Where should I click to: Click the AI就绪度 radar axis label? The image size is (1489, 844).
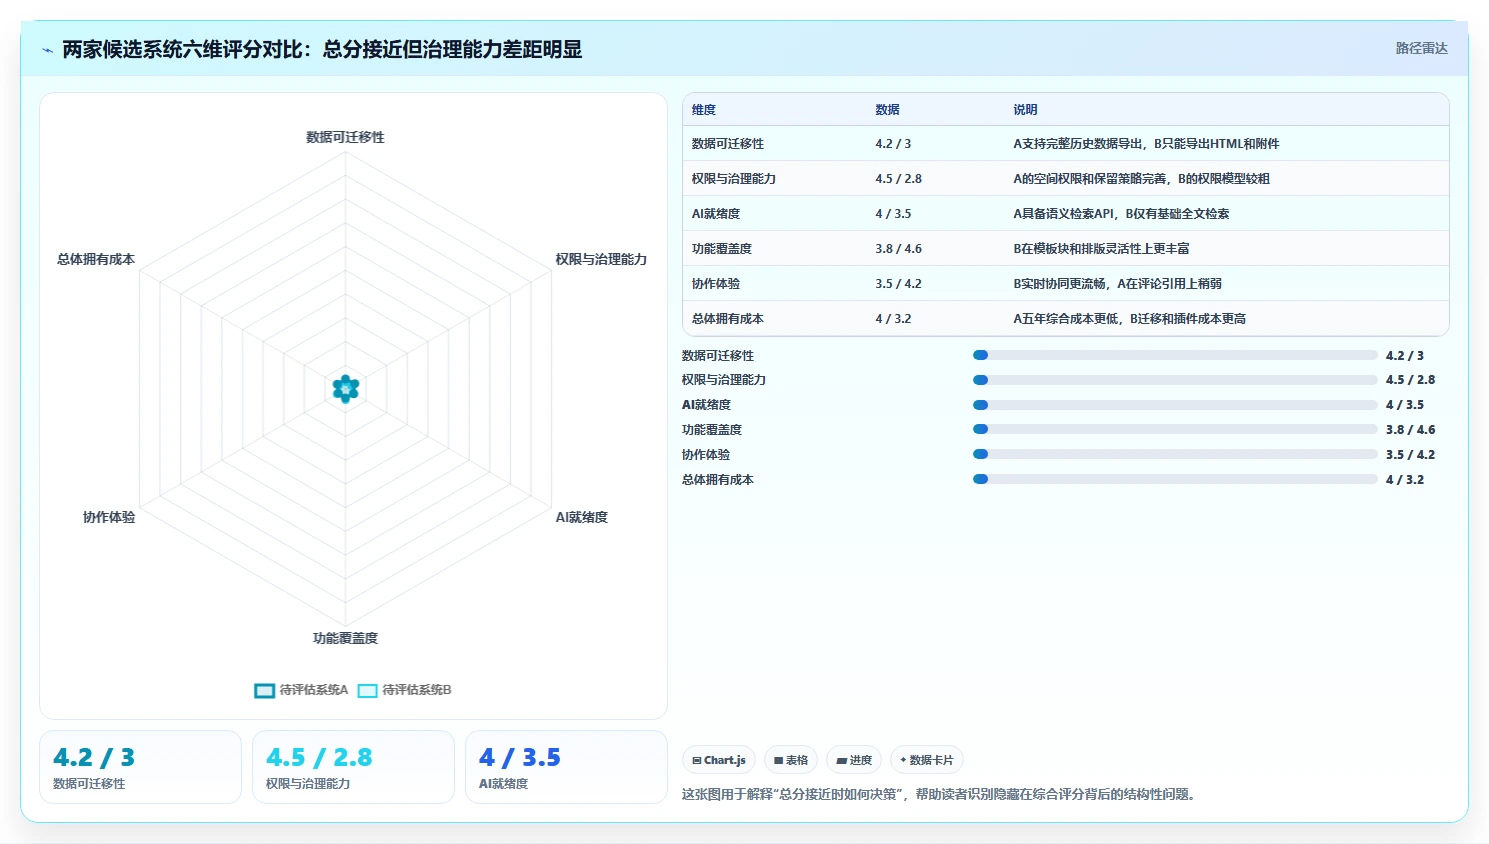pyautogui.click(x=582, y=517)
